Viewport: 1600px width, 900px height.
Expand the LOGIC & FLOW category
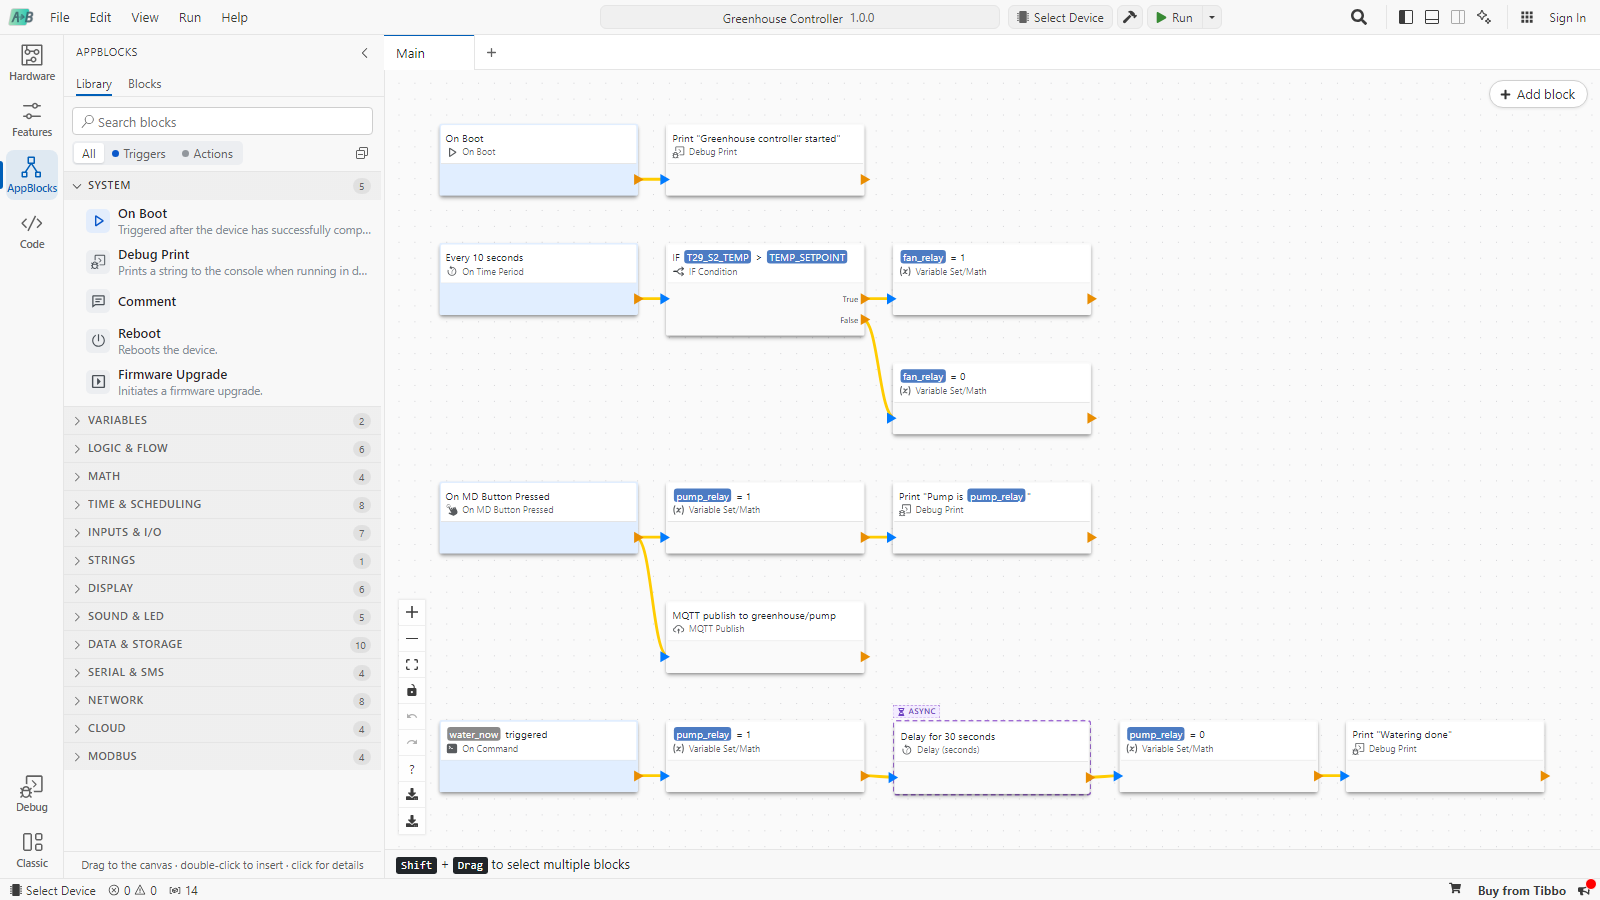(222, 448)
